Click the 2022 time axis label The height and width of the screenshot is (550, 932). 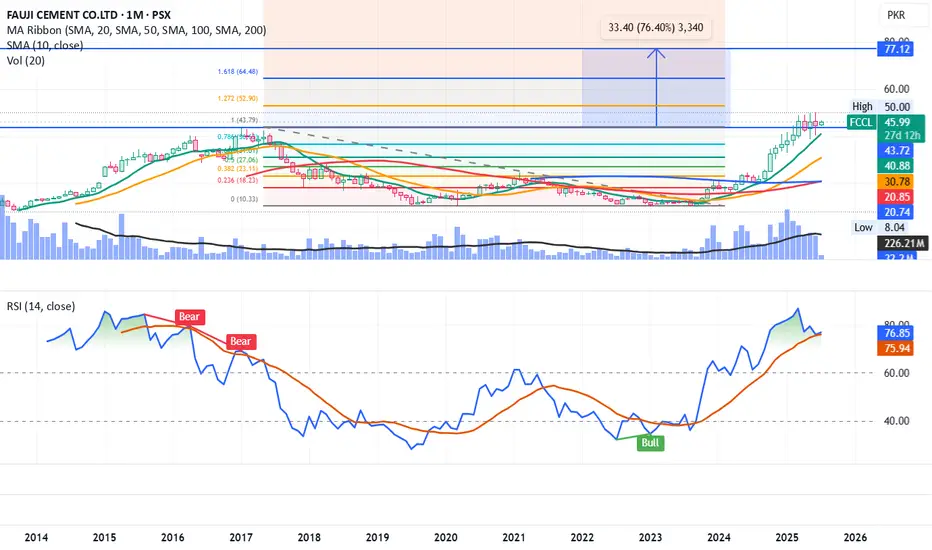click(582, 538)
